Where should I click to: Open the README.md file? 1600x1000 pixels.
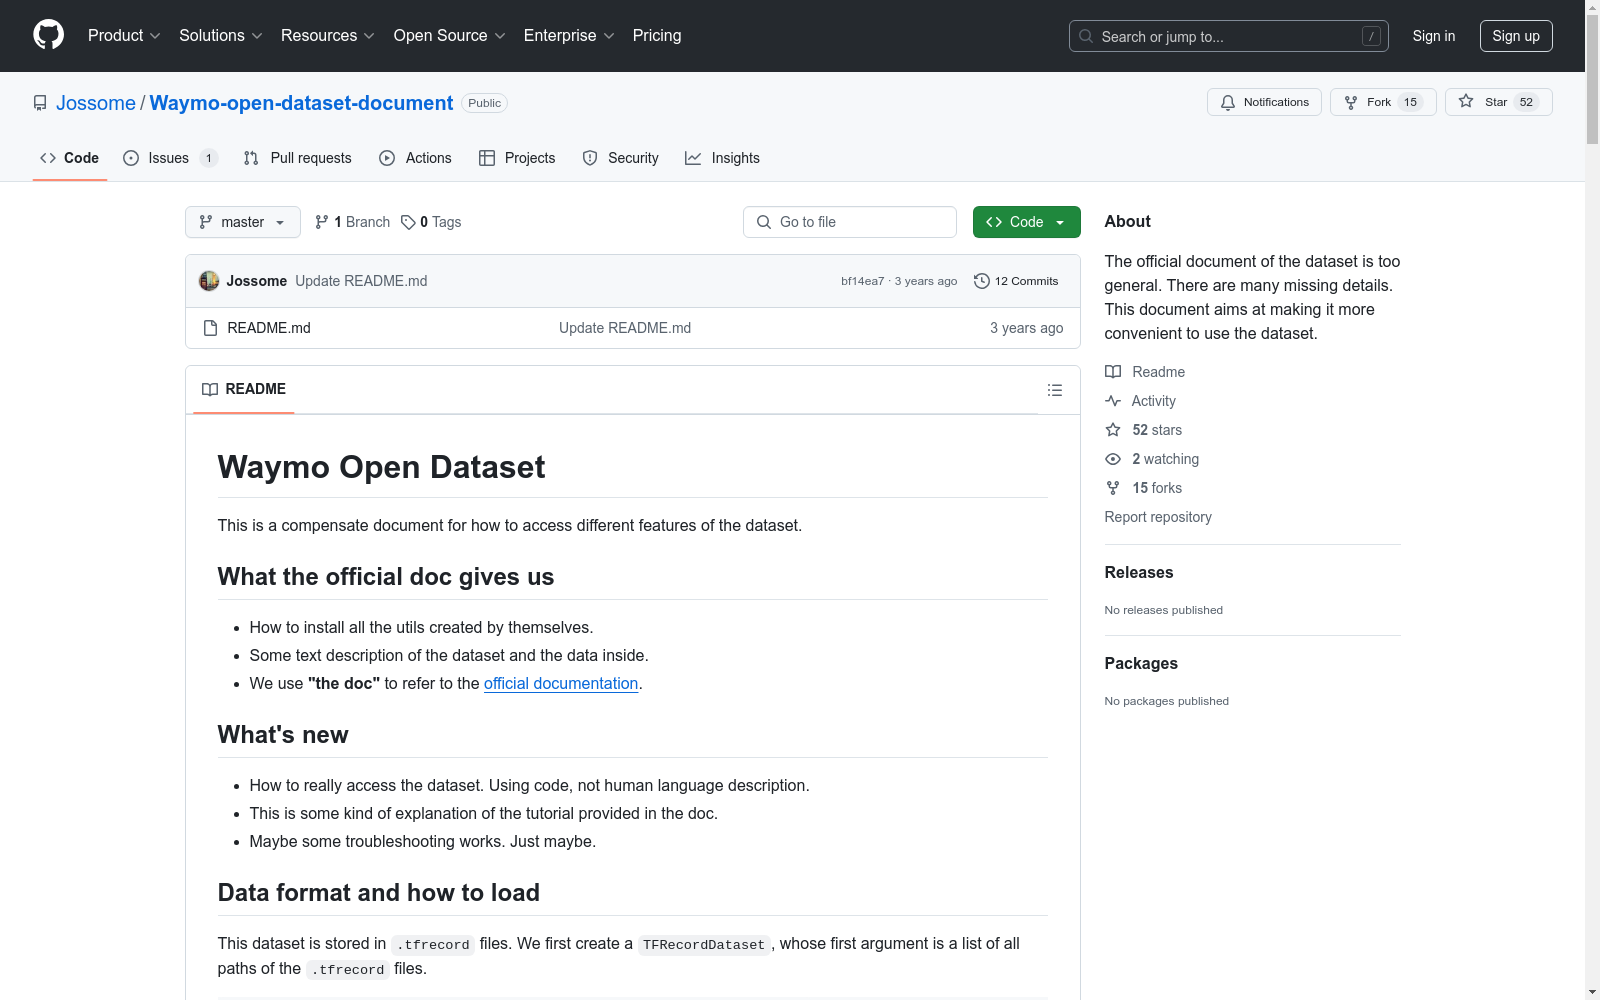269,328
